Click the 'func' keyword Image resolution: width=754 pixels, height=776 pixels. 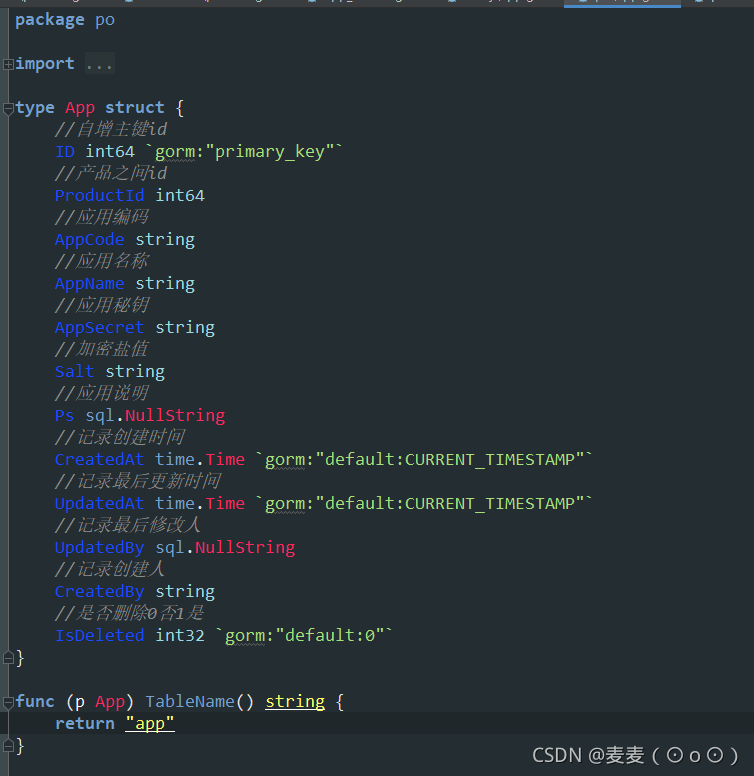[x=35, y=701]
